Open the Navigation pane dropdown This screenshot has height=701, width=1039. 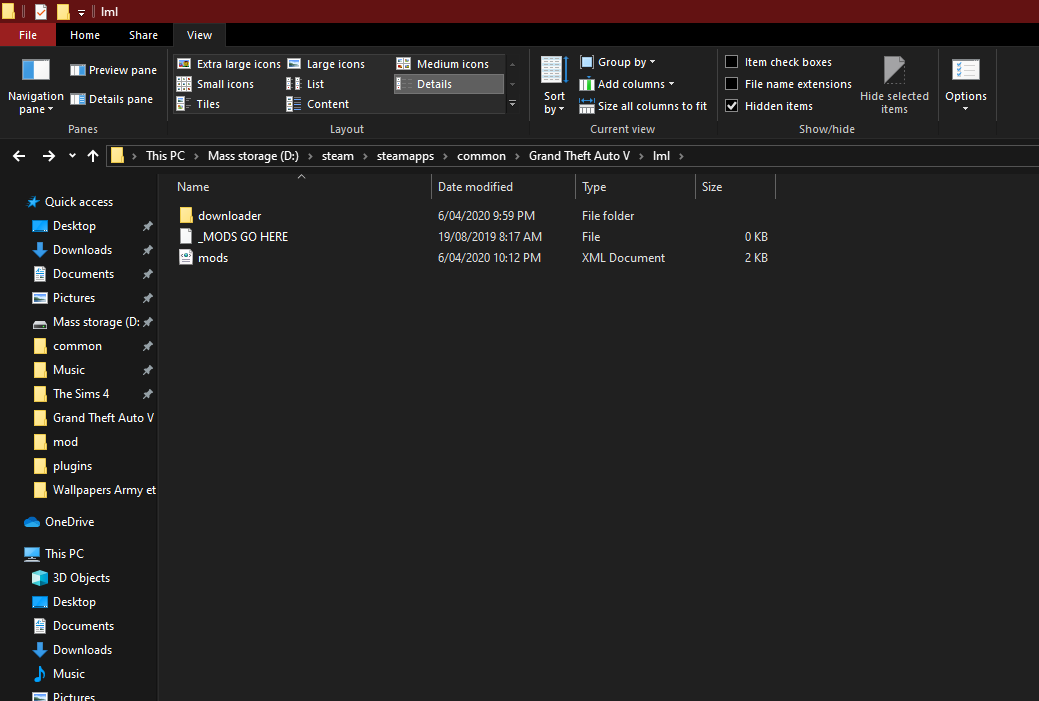click(x=36, y=87)
